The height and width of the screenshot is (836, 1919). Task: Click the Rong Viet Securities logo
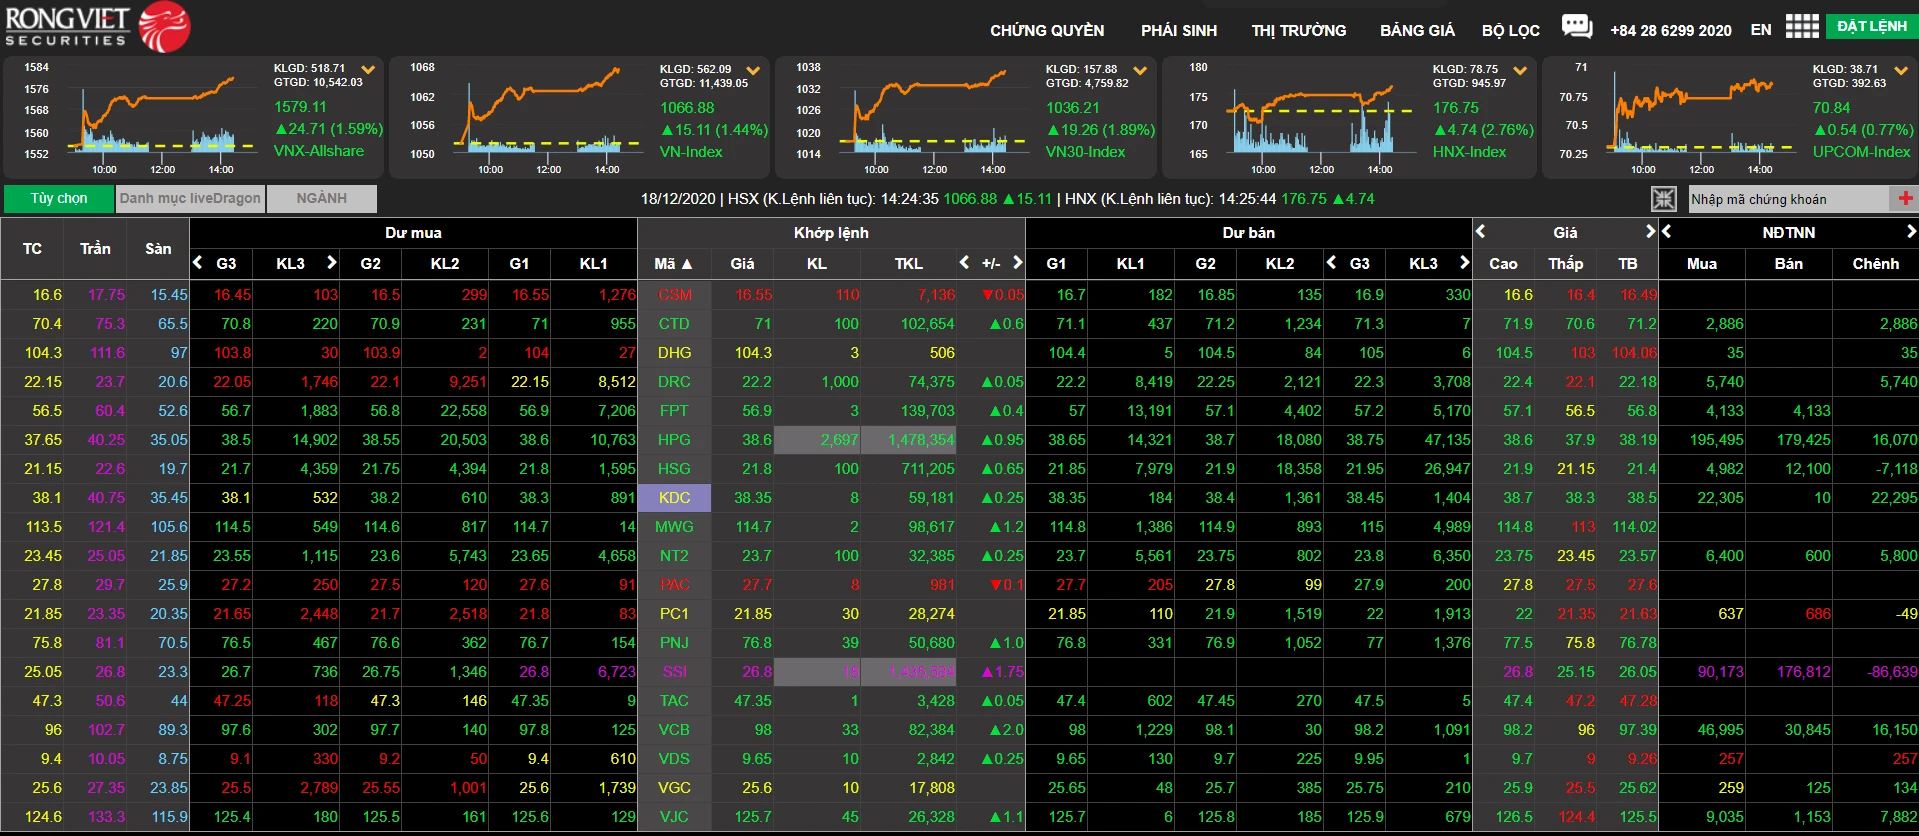(x=97, y=27)
